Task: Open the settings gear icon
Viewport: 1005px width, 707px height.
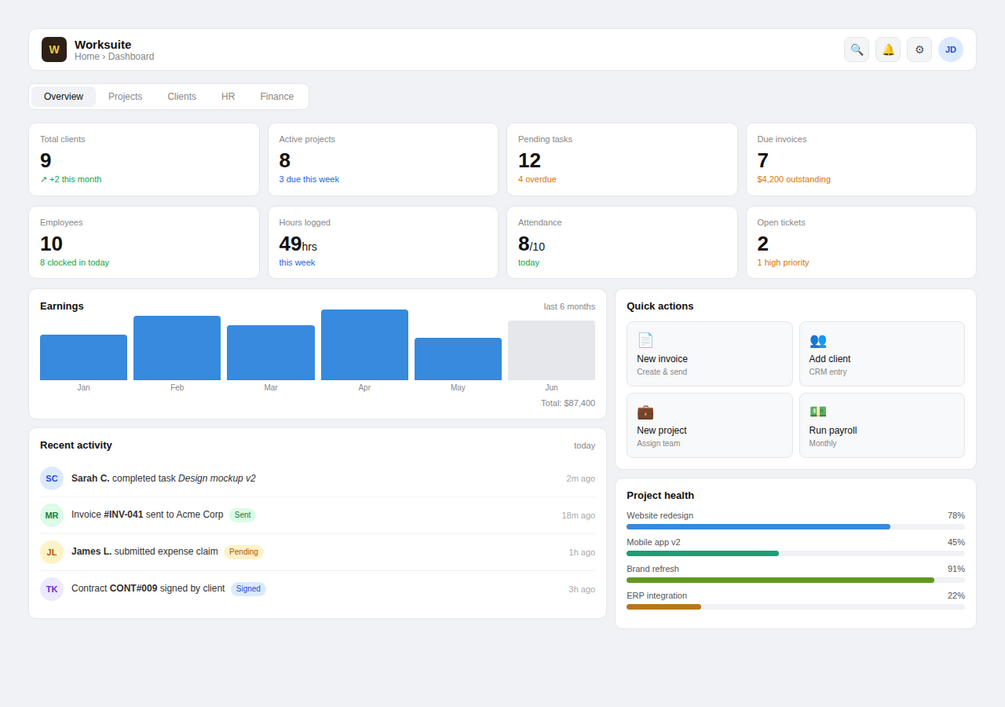Action: coord(919,49)
